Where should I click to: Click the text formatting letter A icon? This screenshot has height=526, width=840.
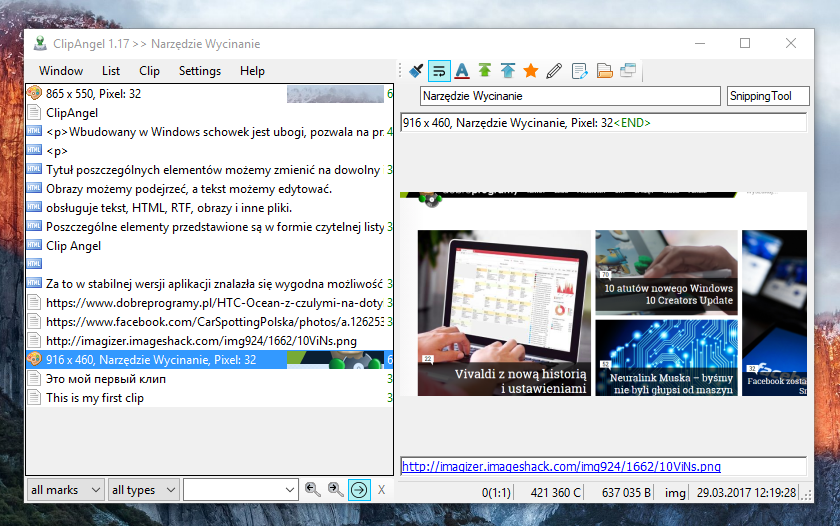click(x=462, y=71)
